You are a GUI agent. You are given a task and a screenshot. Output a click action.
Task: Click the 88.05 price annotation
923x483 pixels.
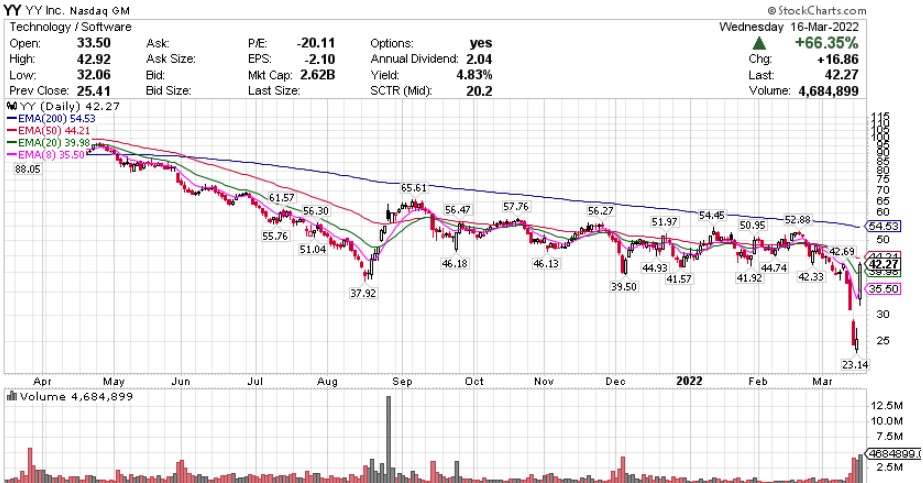click(x=28, y=169)
